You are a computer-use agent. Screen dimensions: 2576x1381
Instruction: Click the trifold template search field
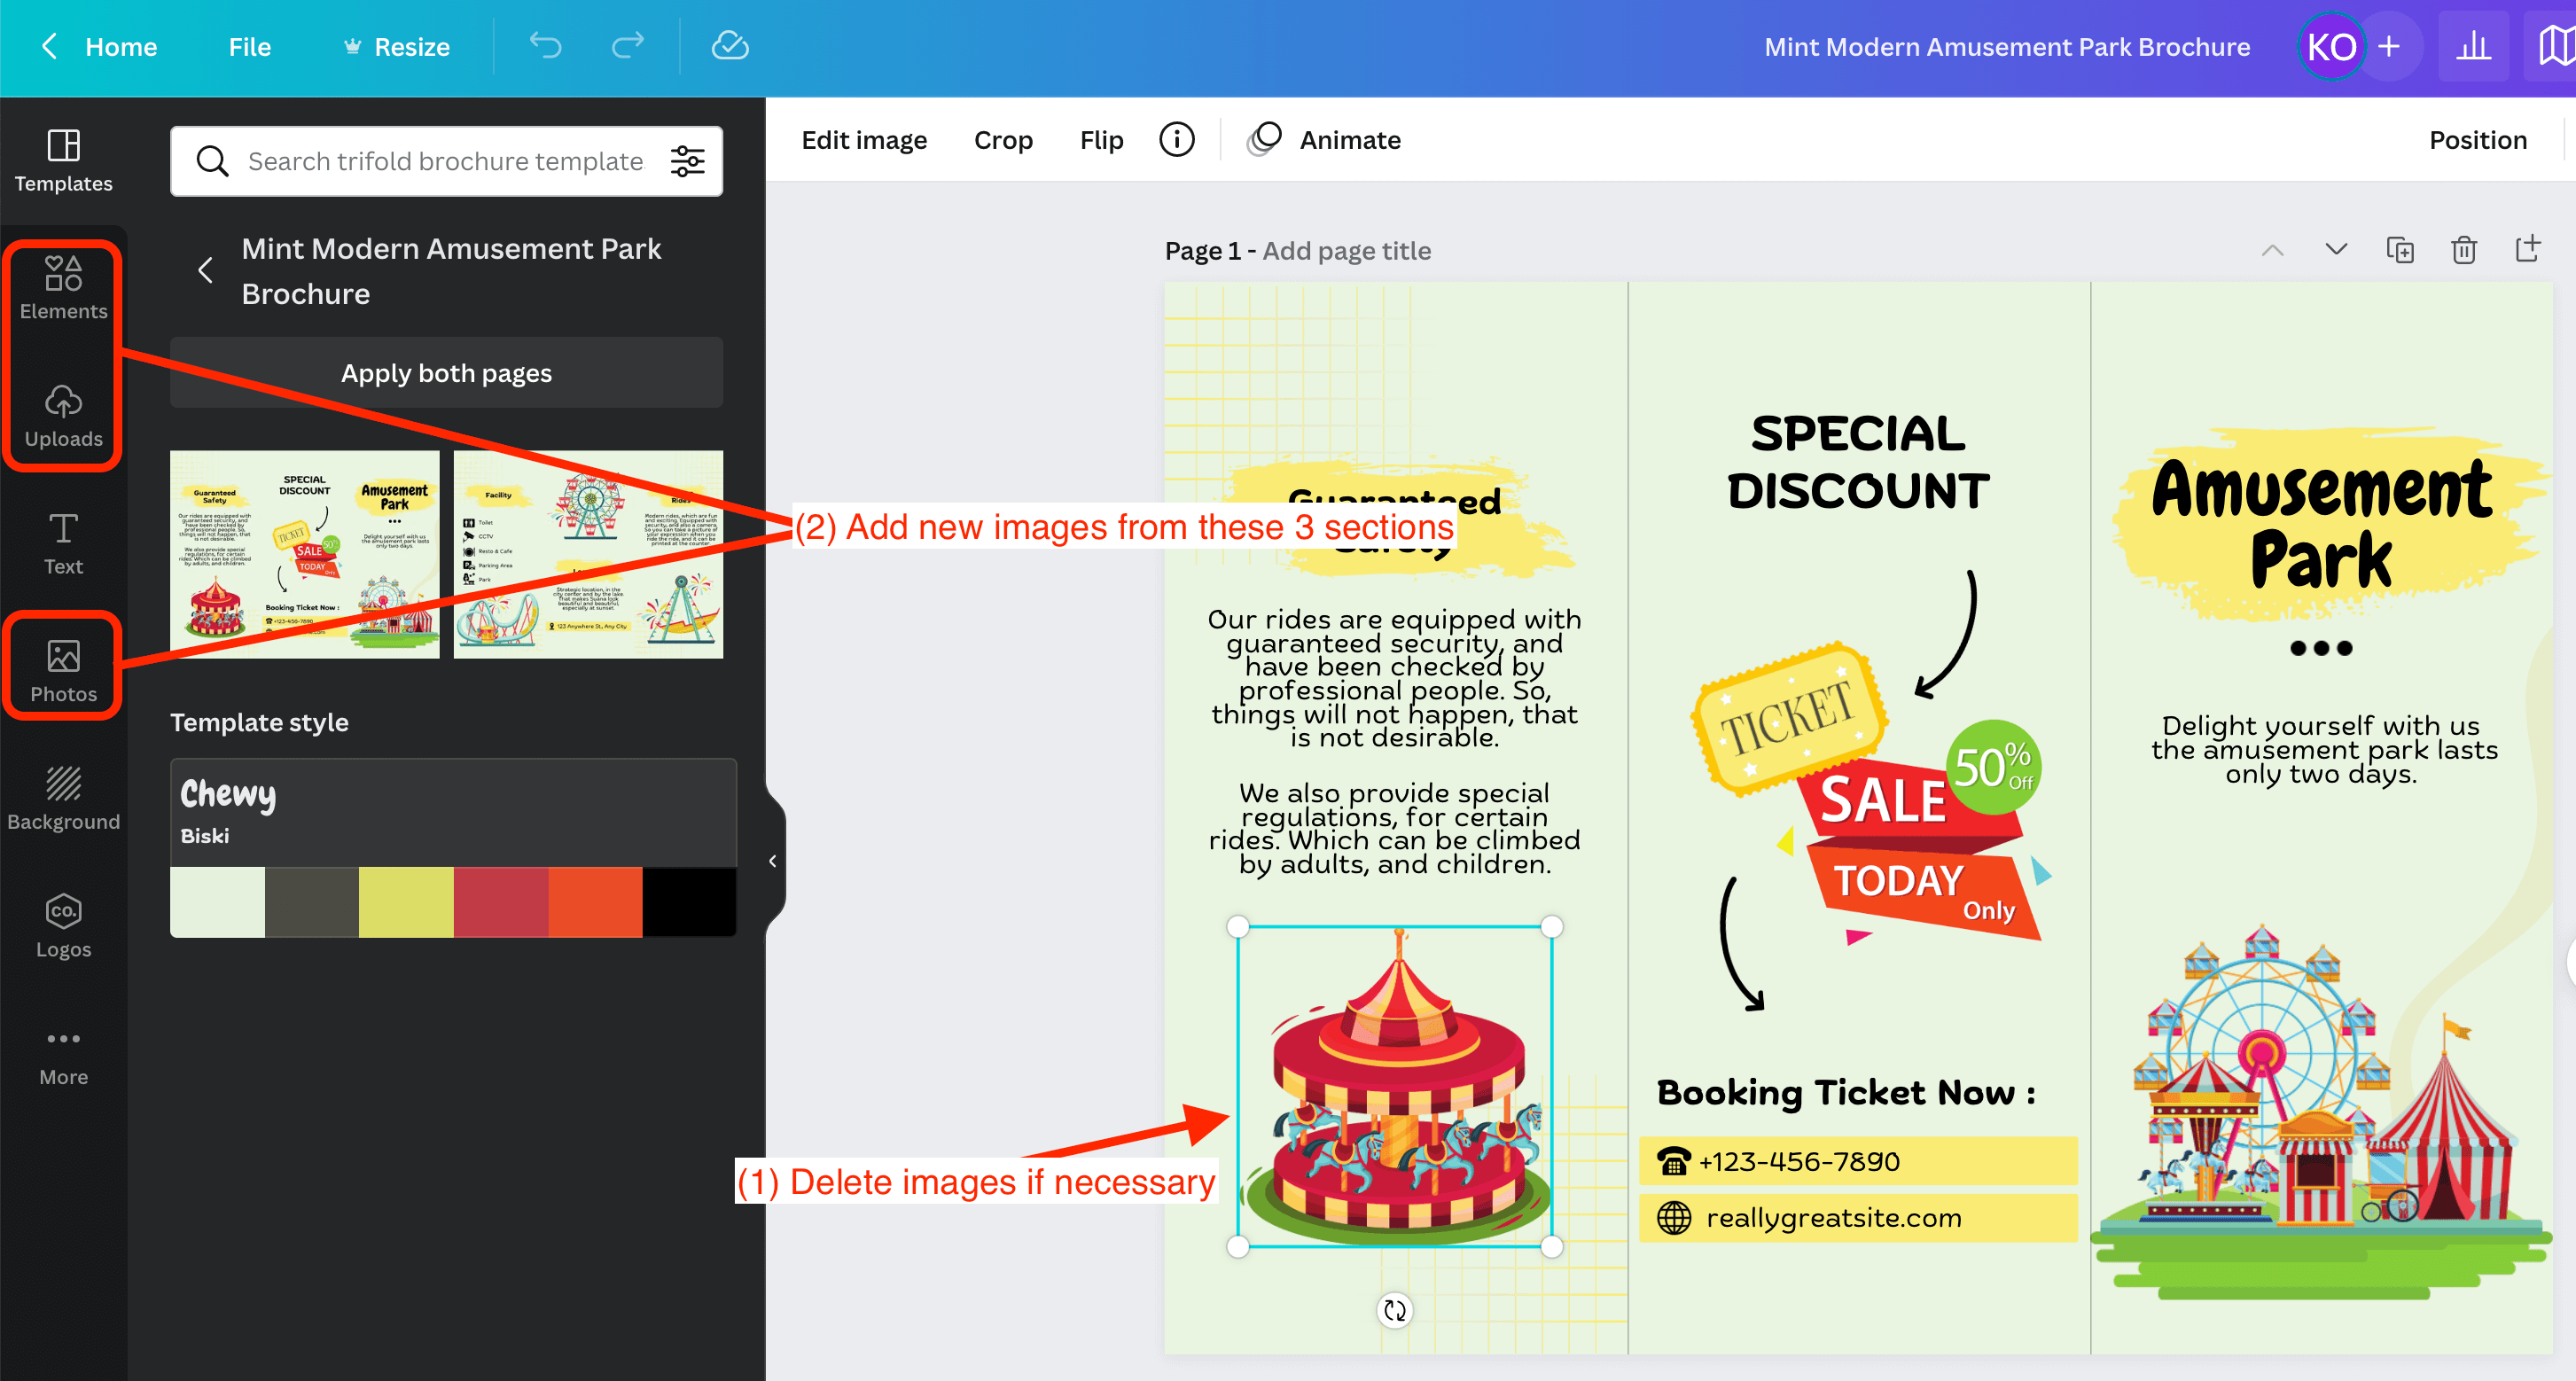pyautogui.click(x=444, y=161)
